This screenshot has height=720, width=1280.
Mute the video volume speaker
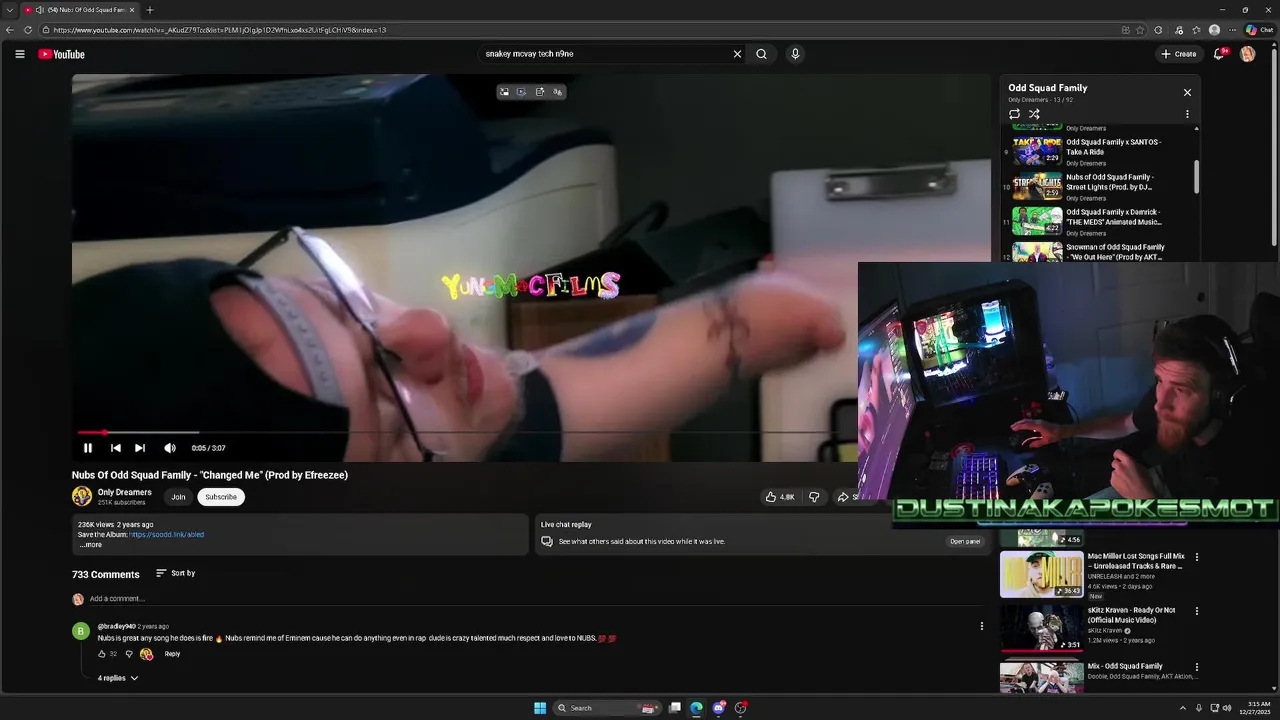[x=170, y=448]
